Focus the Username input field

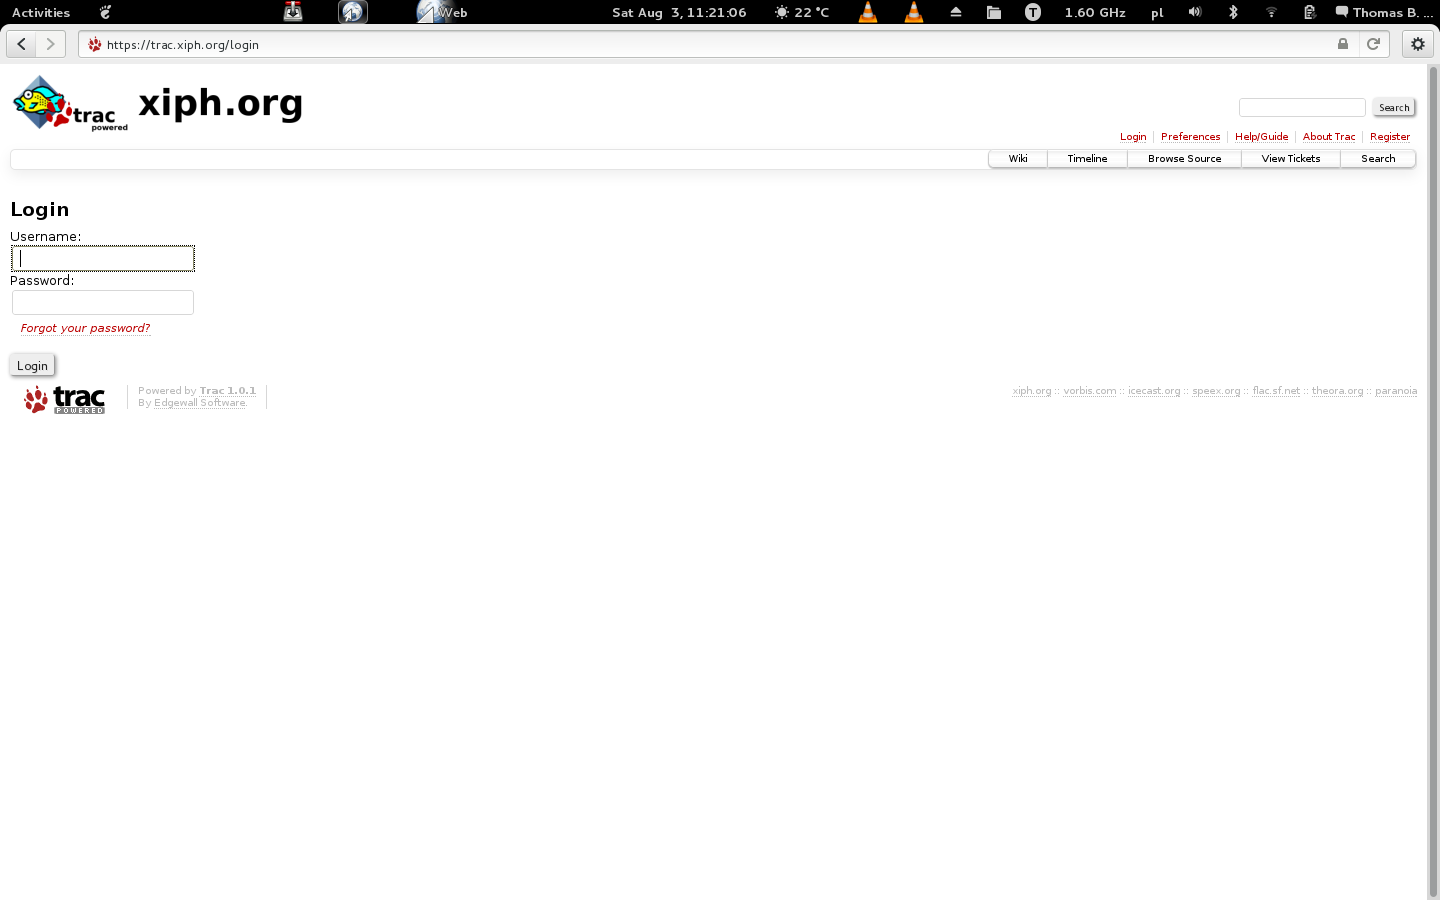[103, 259]
